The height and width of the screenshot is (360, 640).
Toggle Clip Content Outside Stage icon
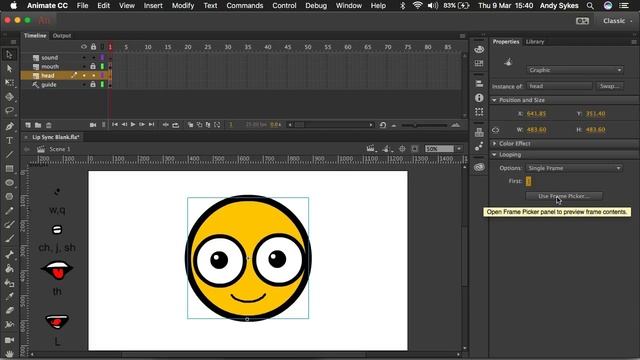click(415, 149)
